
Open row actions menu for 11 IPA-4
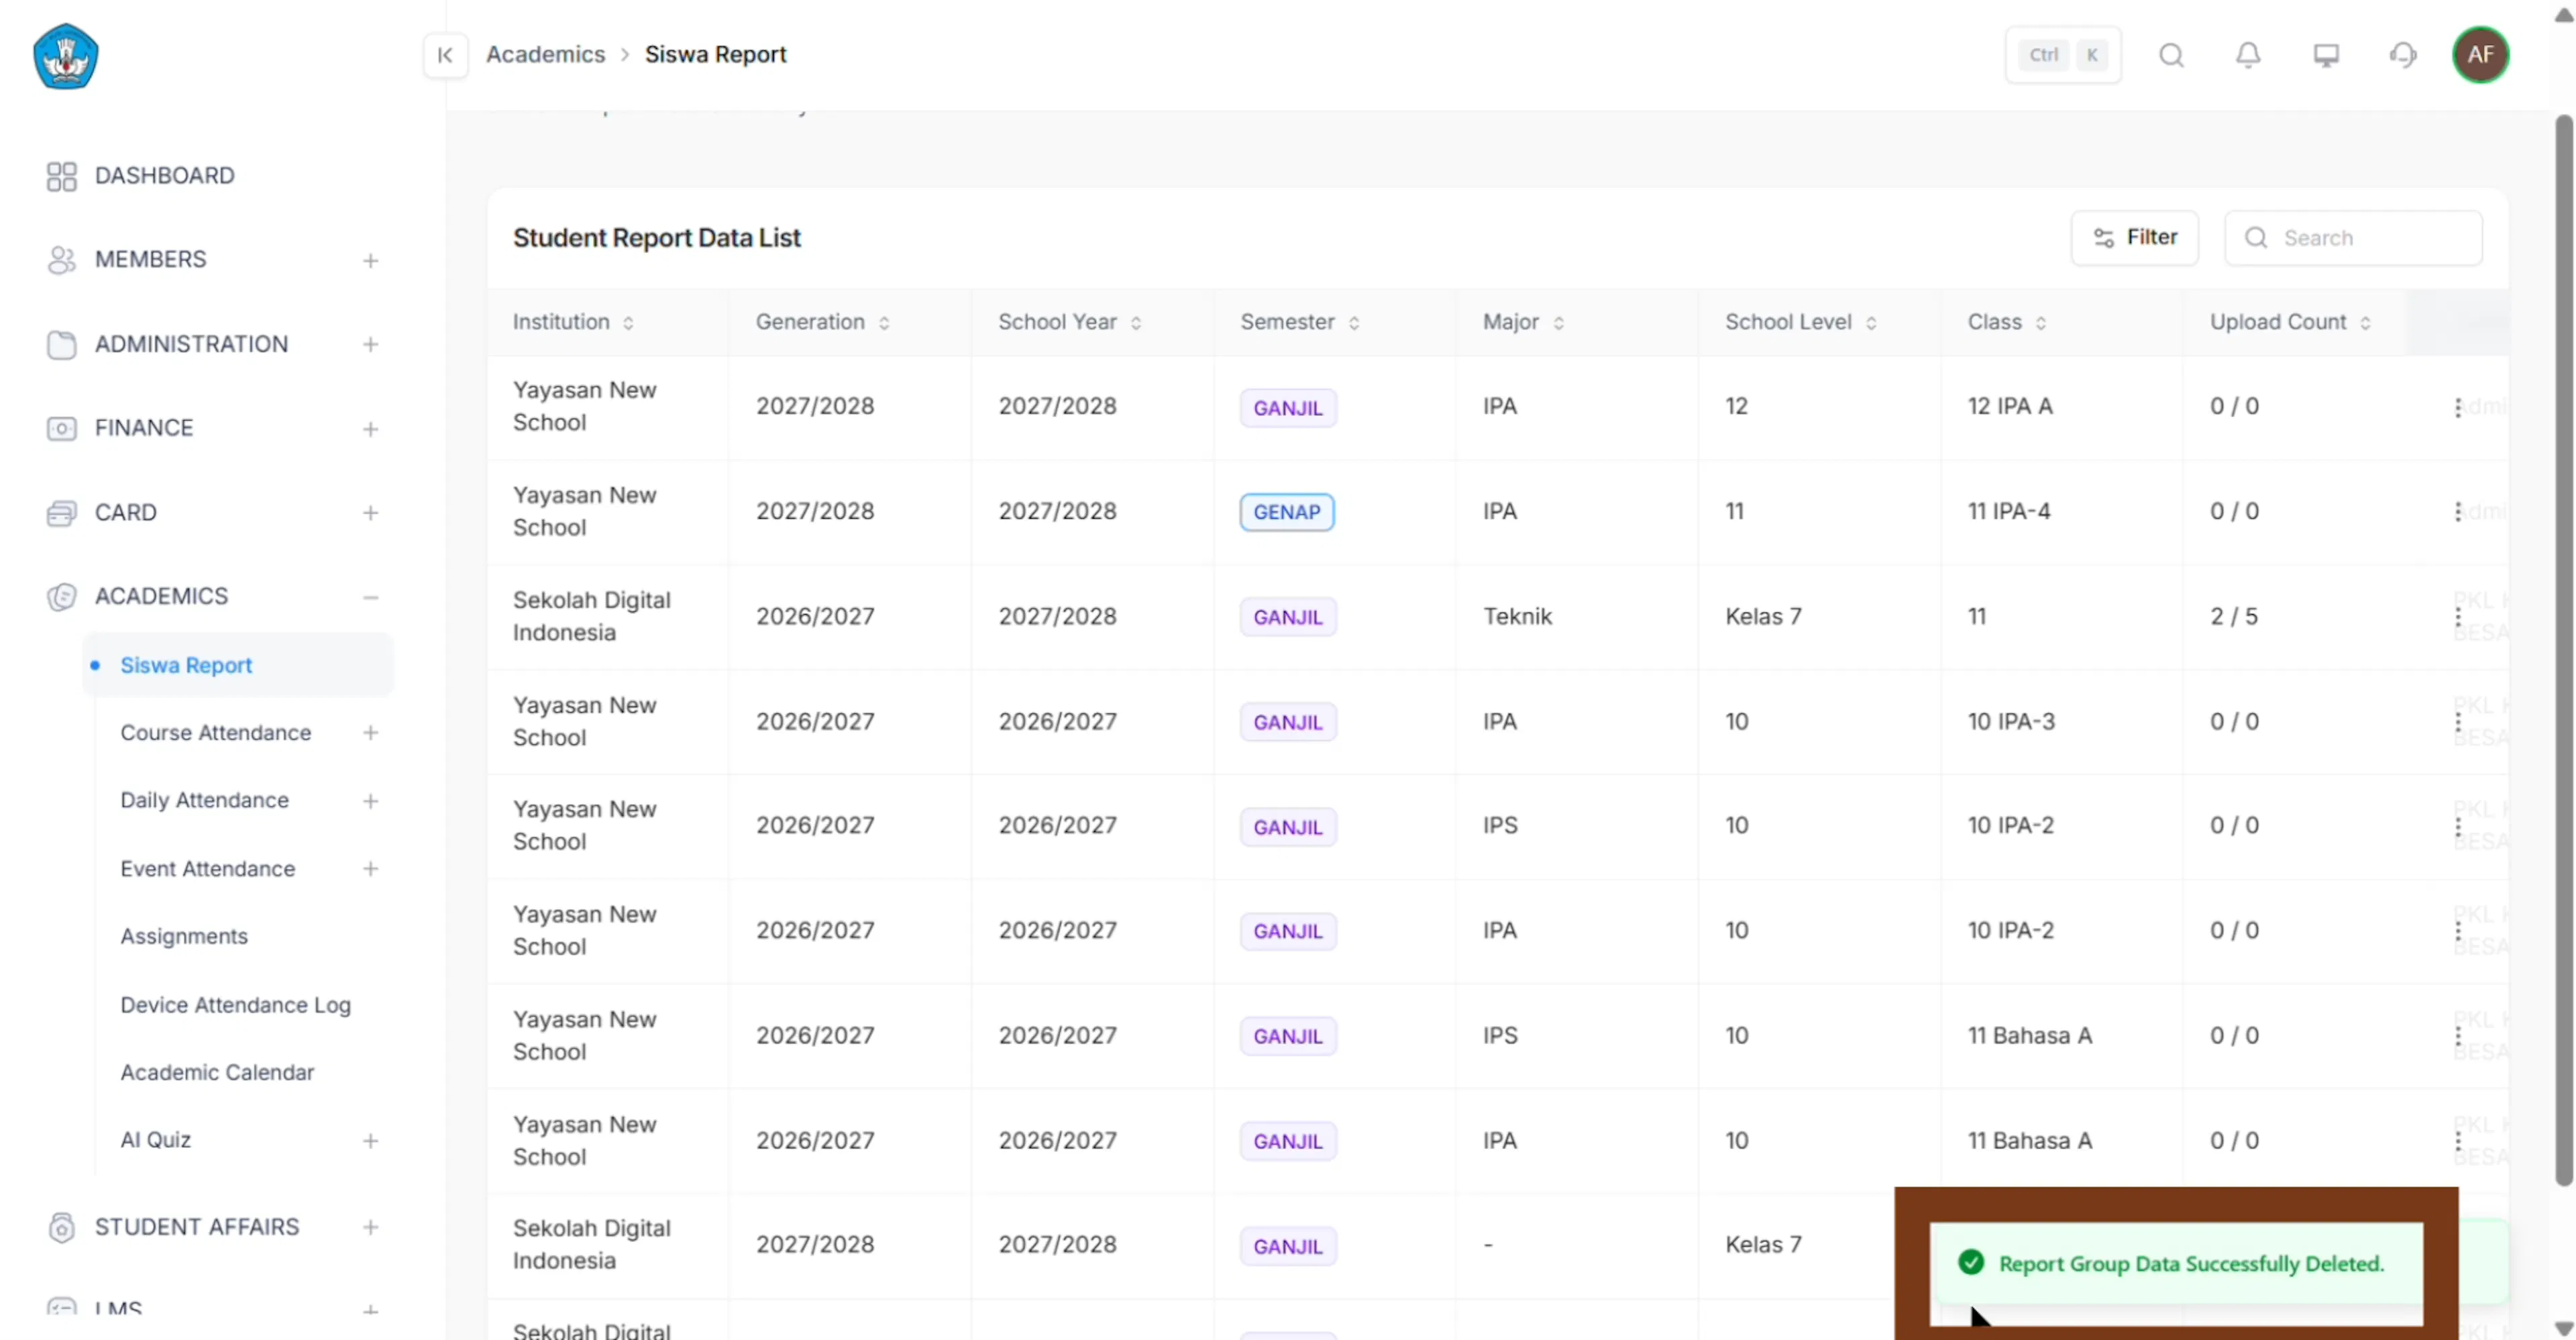click(x=2458, y=512)
